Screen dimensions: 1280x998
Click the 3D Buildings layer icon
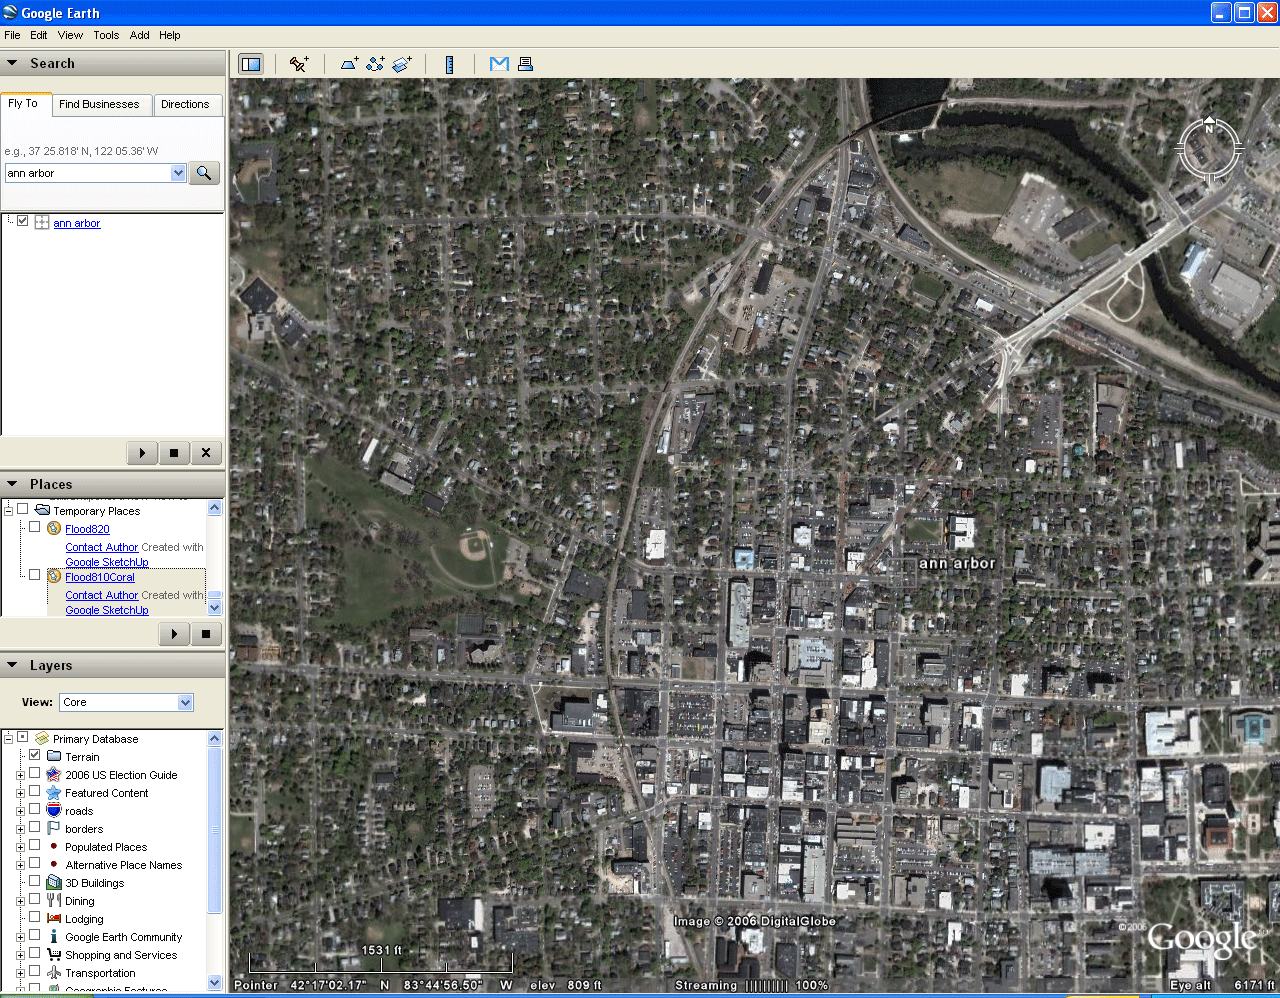tap(54, 882)
